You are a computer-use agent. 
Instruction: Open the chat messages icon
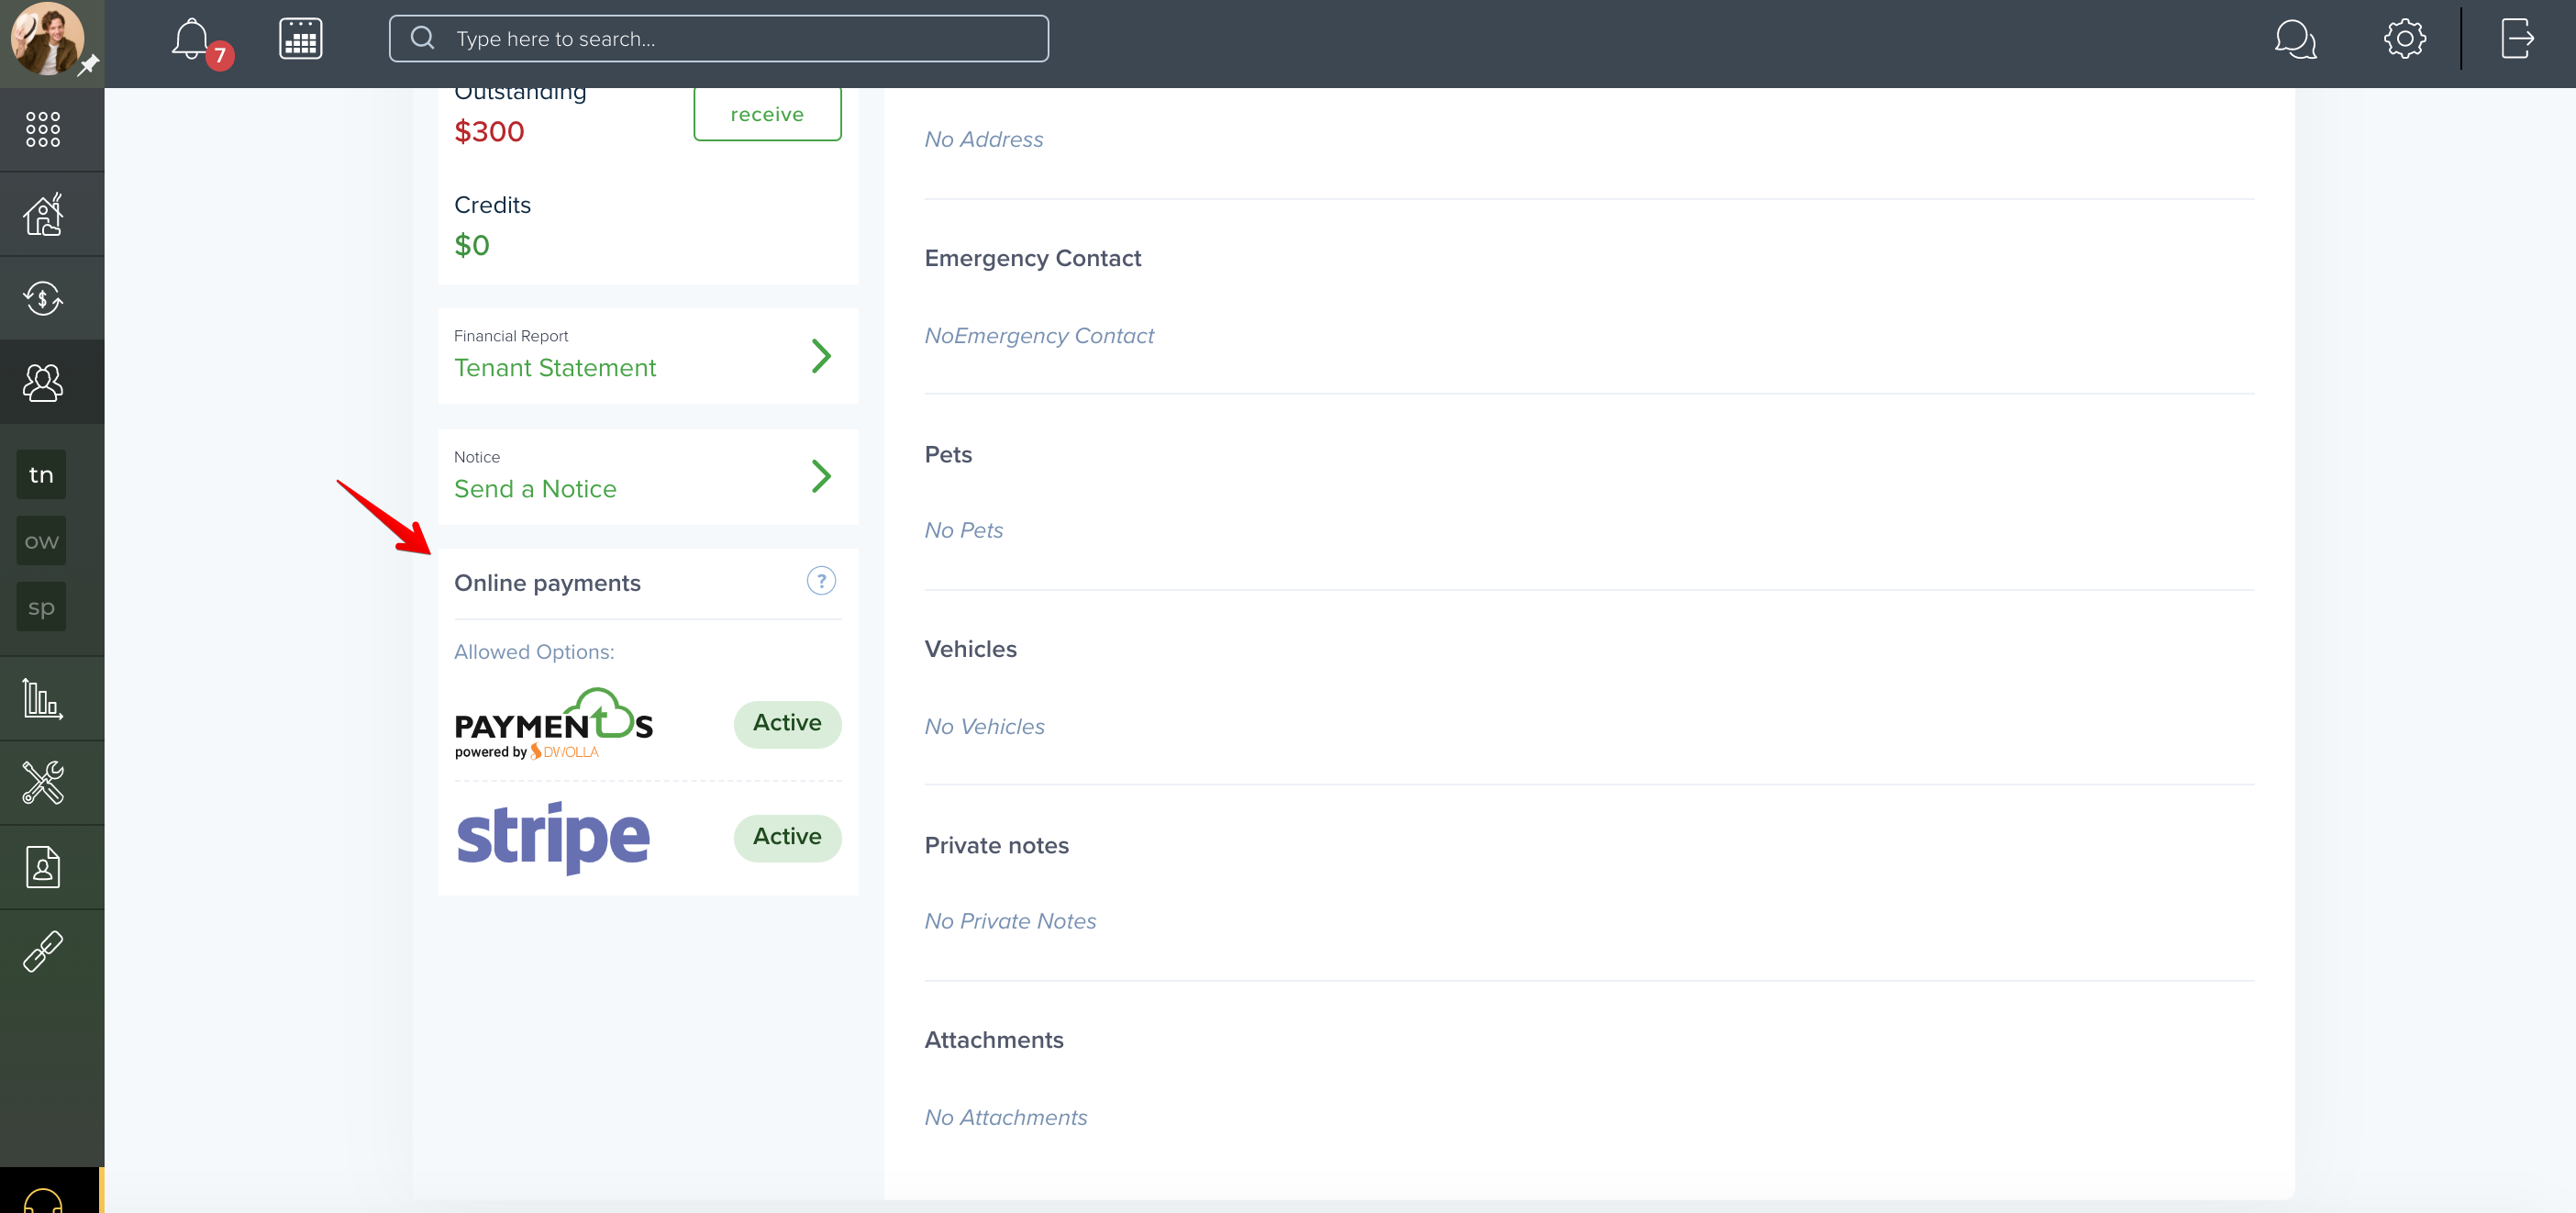coord(2295,40)
